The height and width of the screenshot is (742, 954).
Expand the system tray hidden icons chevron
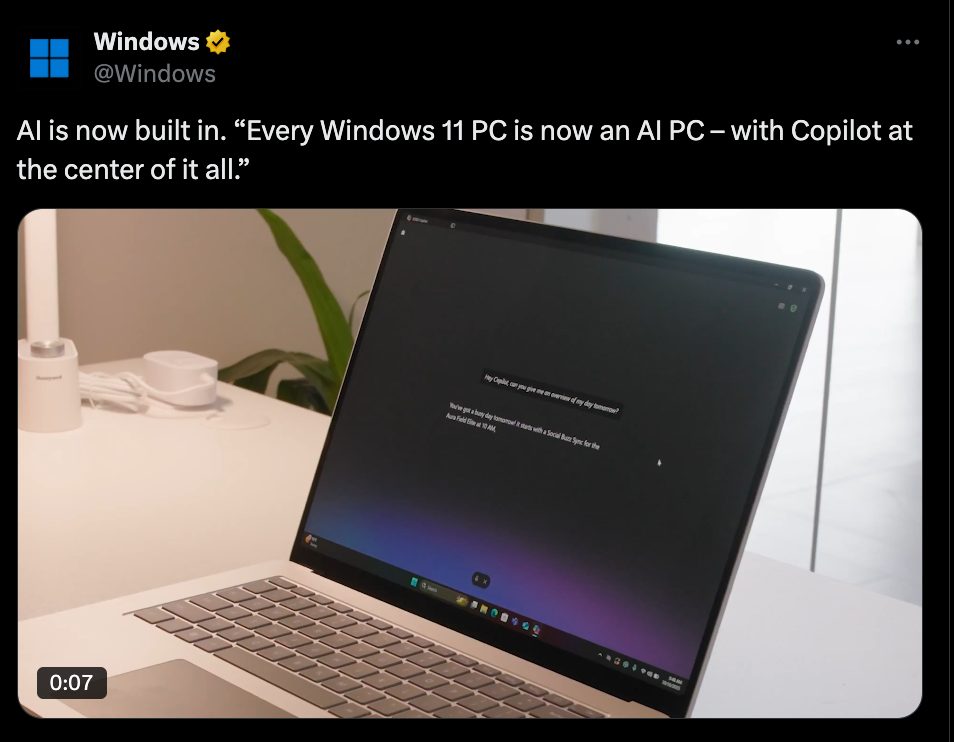point(600,655)
